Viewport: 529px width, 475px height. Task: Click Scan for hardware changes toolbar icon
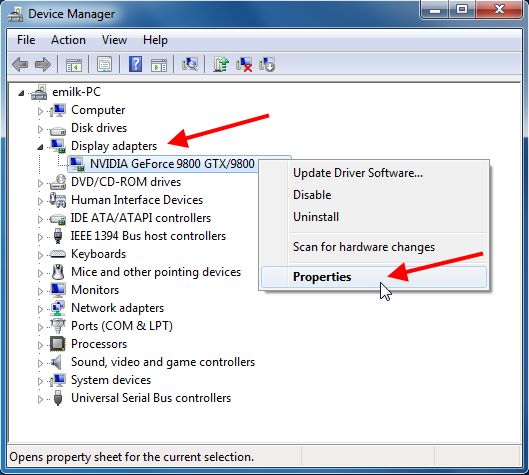(190, 64)
